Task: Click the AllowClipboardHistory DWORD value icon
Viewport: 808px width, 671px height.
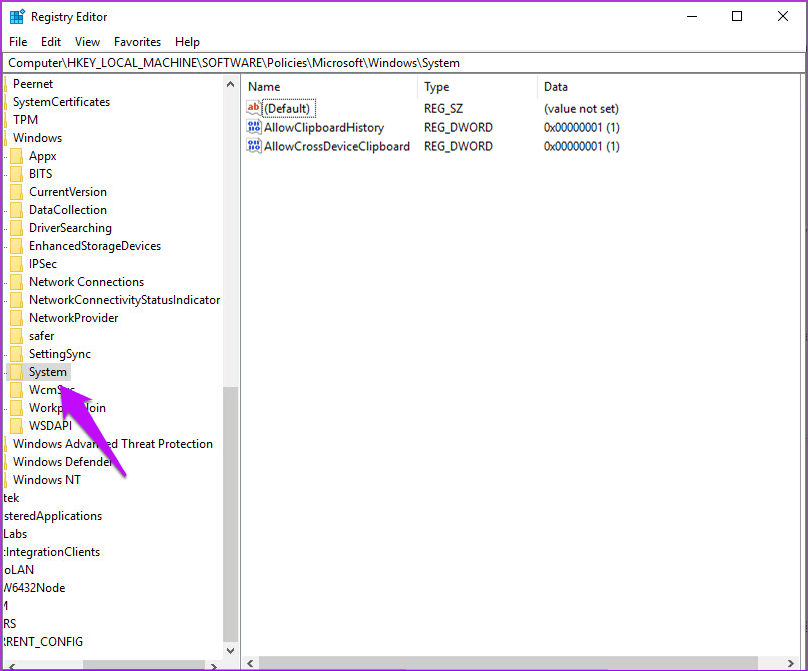Action: point(253,128)
